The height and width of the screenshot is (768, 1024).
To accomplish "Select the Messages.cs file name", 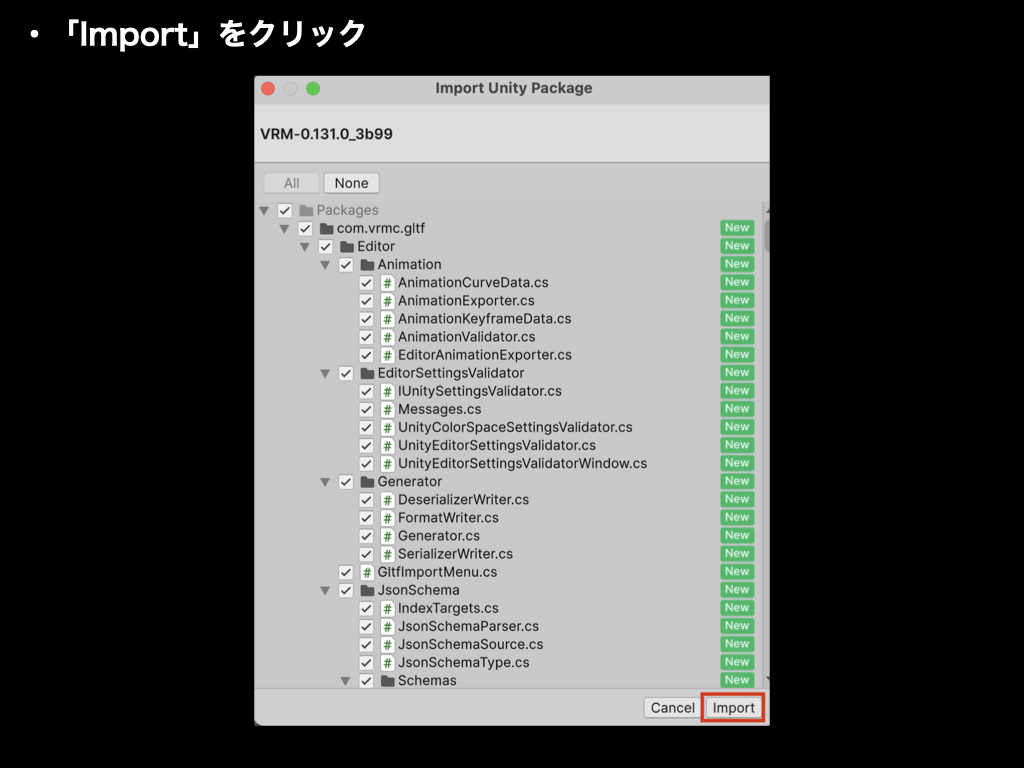I will 440,409.
